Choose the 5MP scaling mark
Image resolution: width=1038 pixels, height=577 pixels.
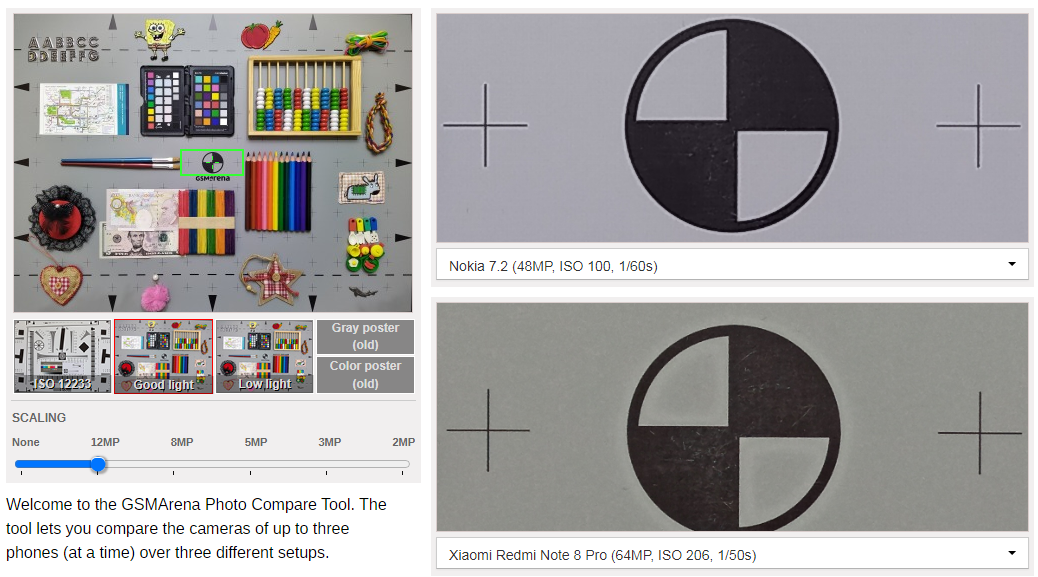(x=250, y=465)
